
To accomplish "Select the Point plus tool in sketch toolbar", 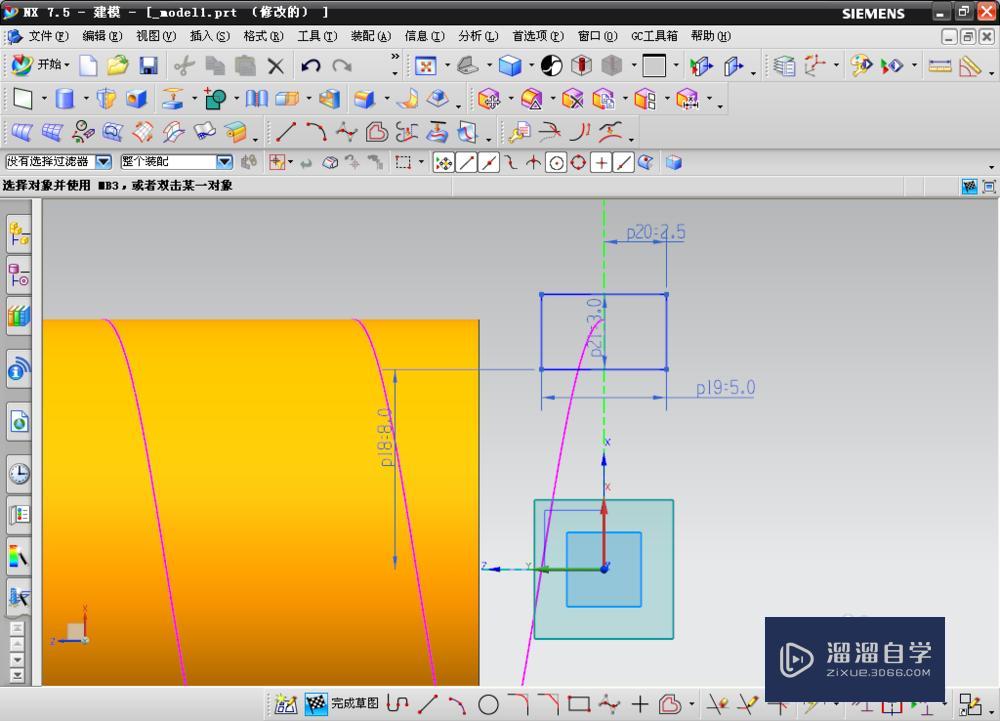I will (x=640, y=704).
